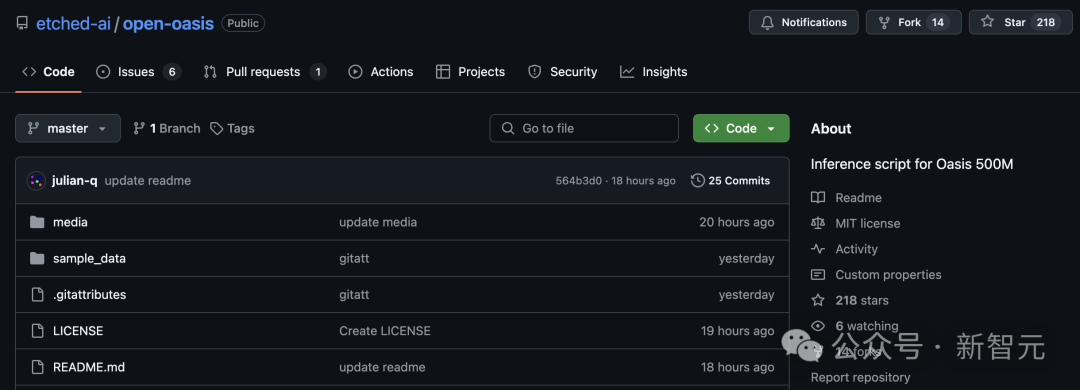Viewport: 1080px width, 390px height.
Task: Open the open-oasis repository link
Action: click(x=168, y=23)
